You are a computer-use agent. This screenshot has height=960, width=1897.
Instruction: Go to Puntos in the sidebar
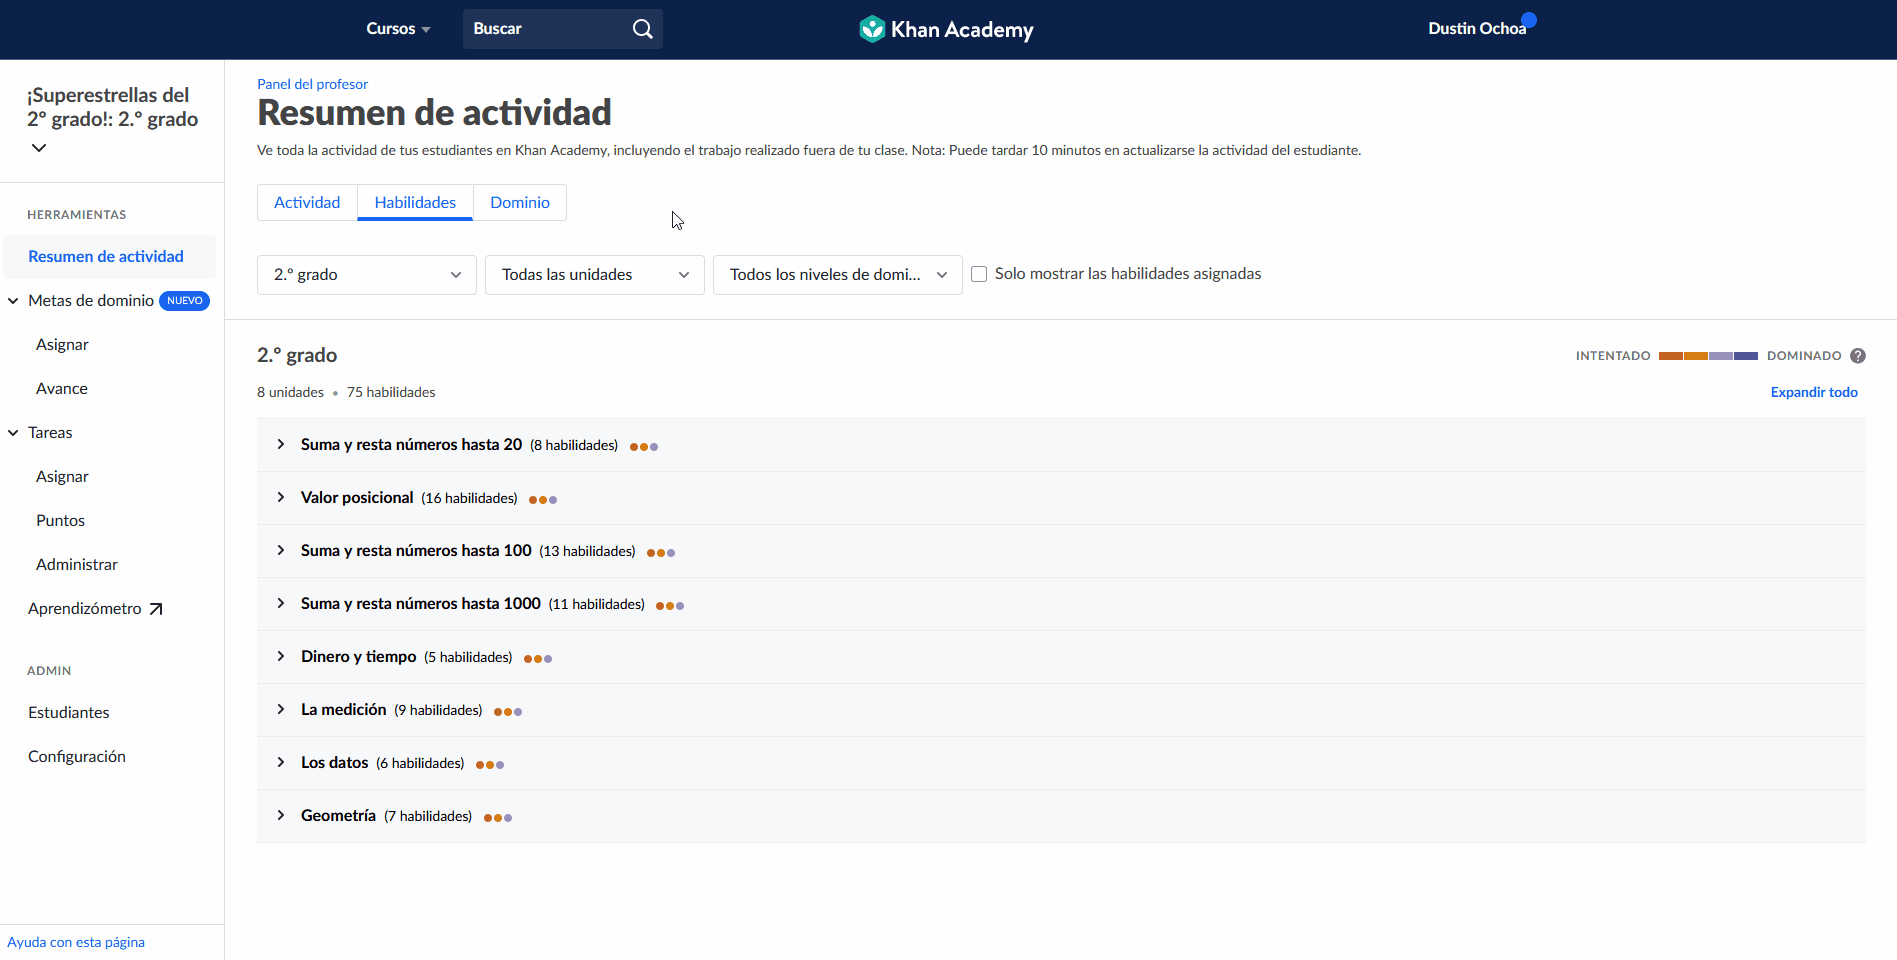60,521
